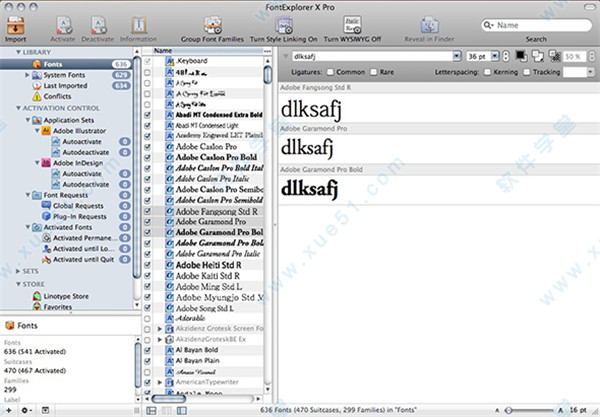Enable the Common ligatures checkbox
The height and width of the screenshot is (417, 600).
pos(331,73)
